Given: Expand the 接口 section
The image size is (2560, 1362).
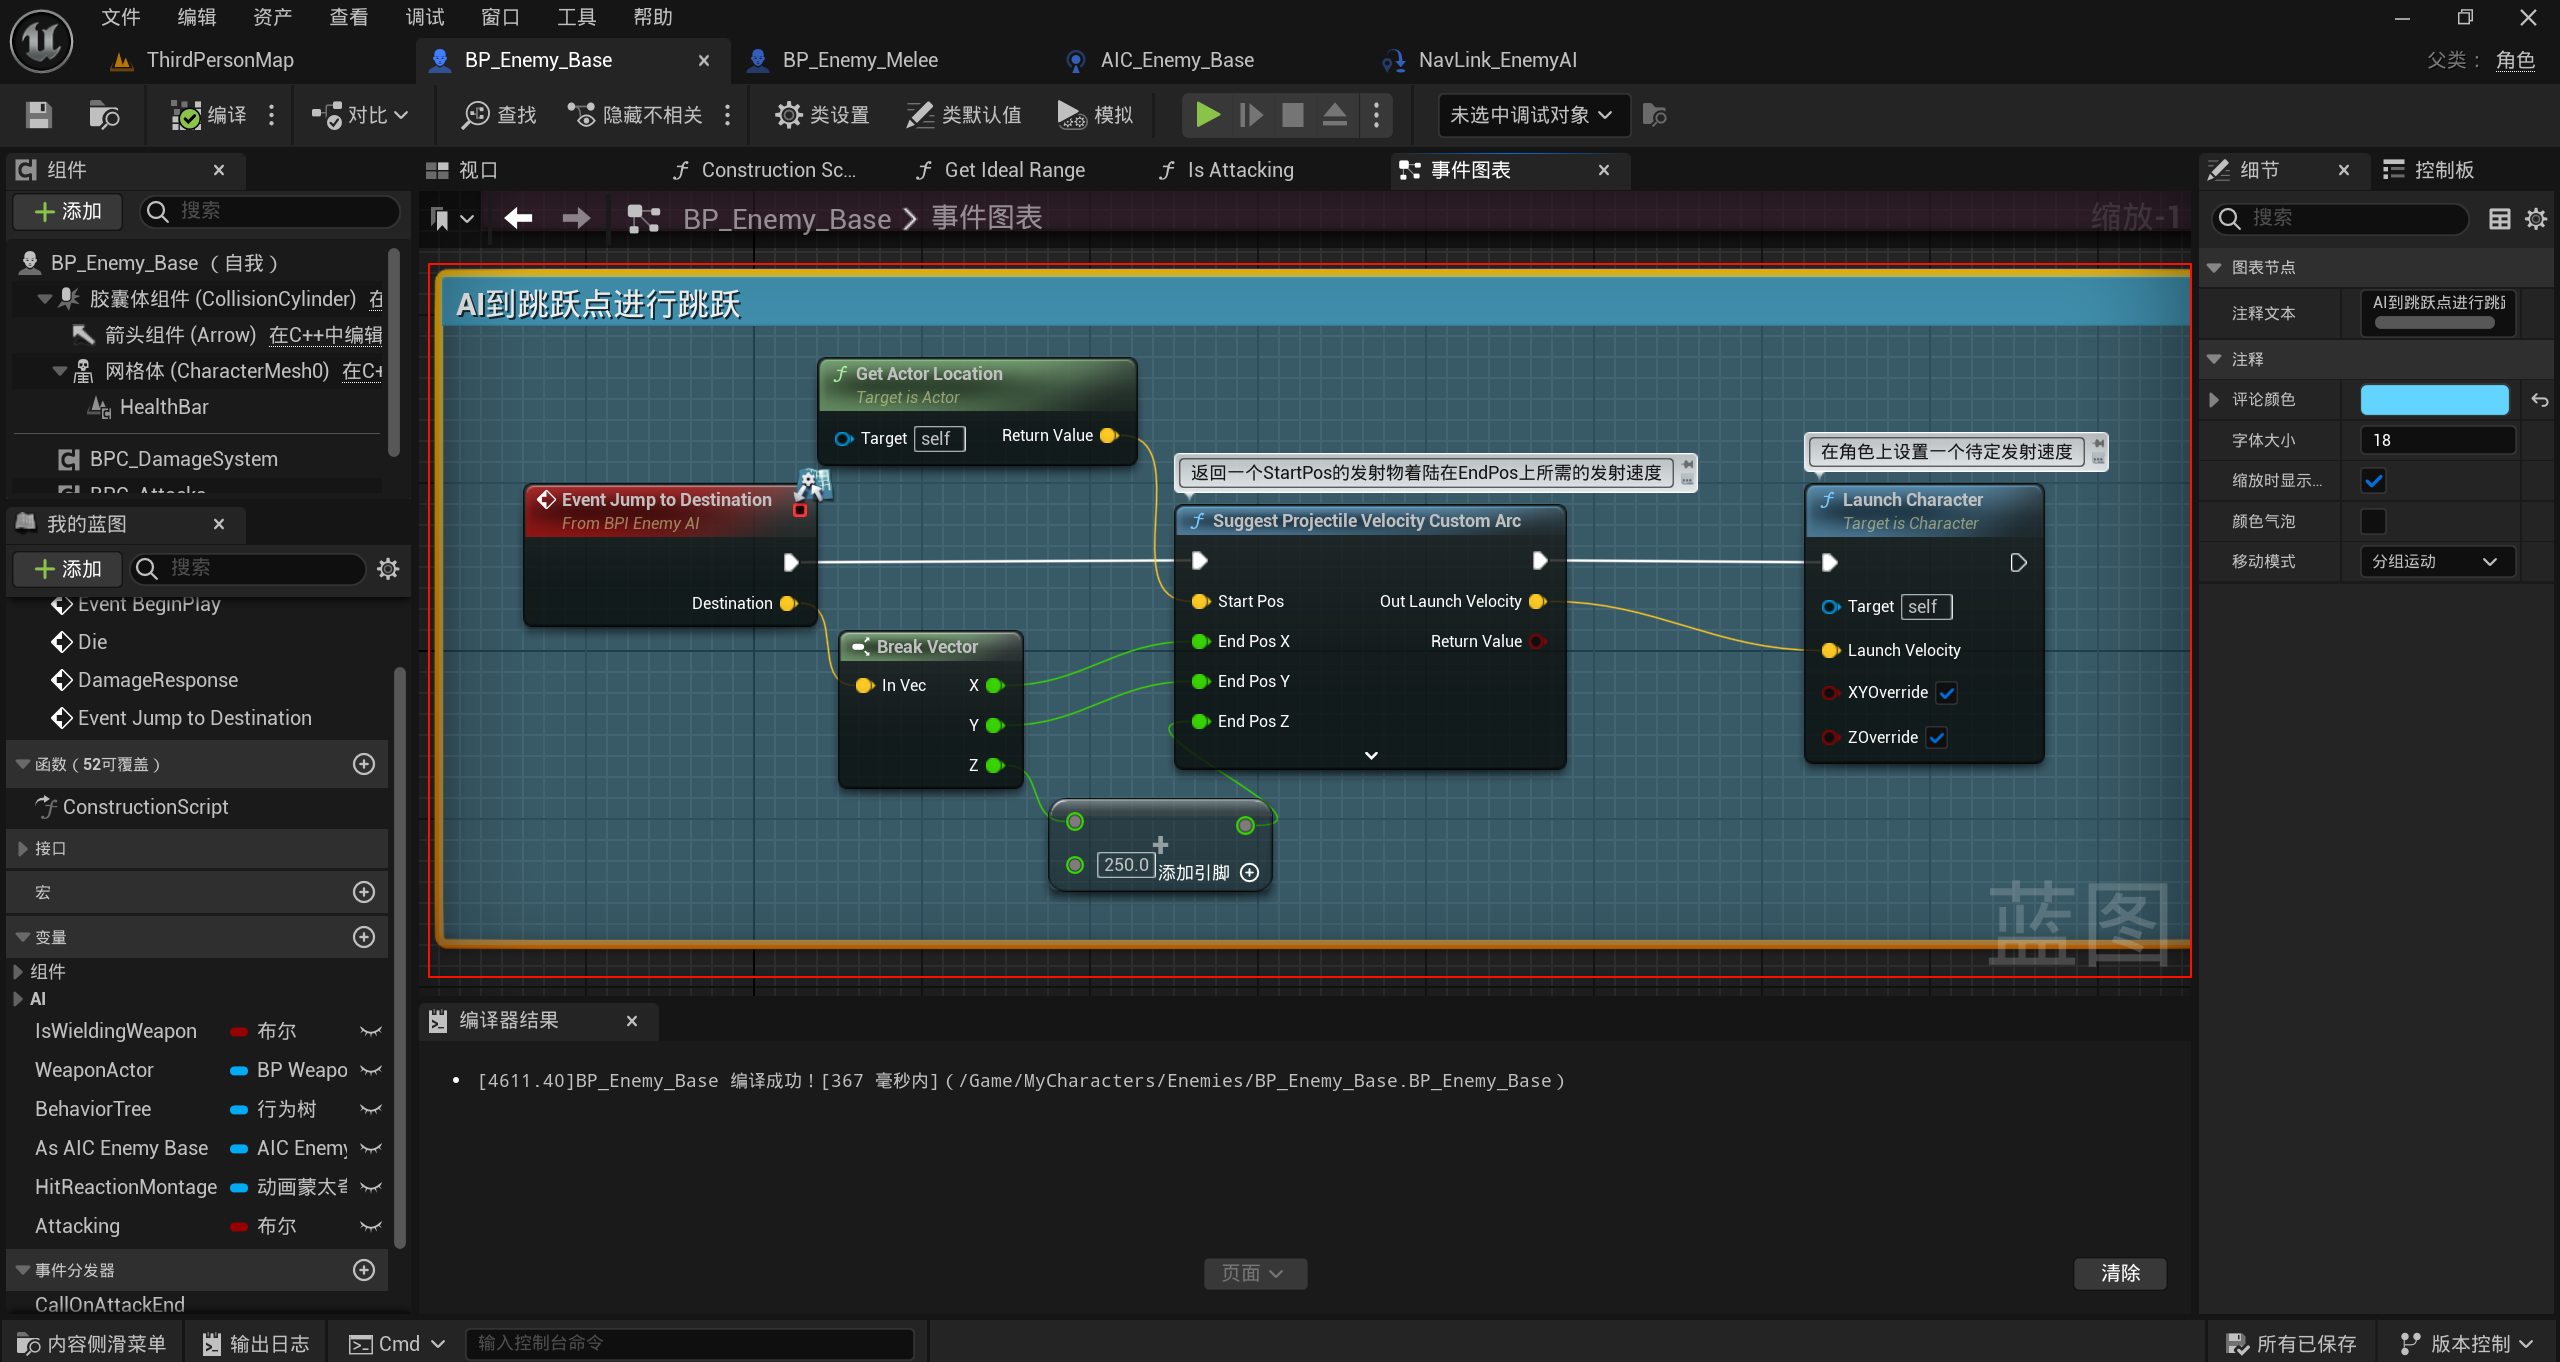Looking at the screenshot, I should pyautogui.click(x=23, y=848).
